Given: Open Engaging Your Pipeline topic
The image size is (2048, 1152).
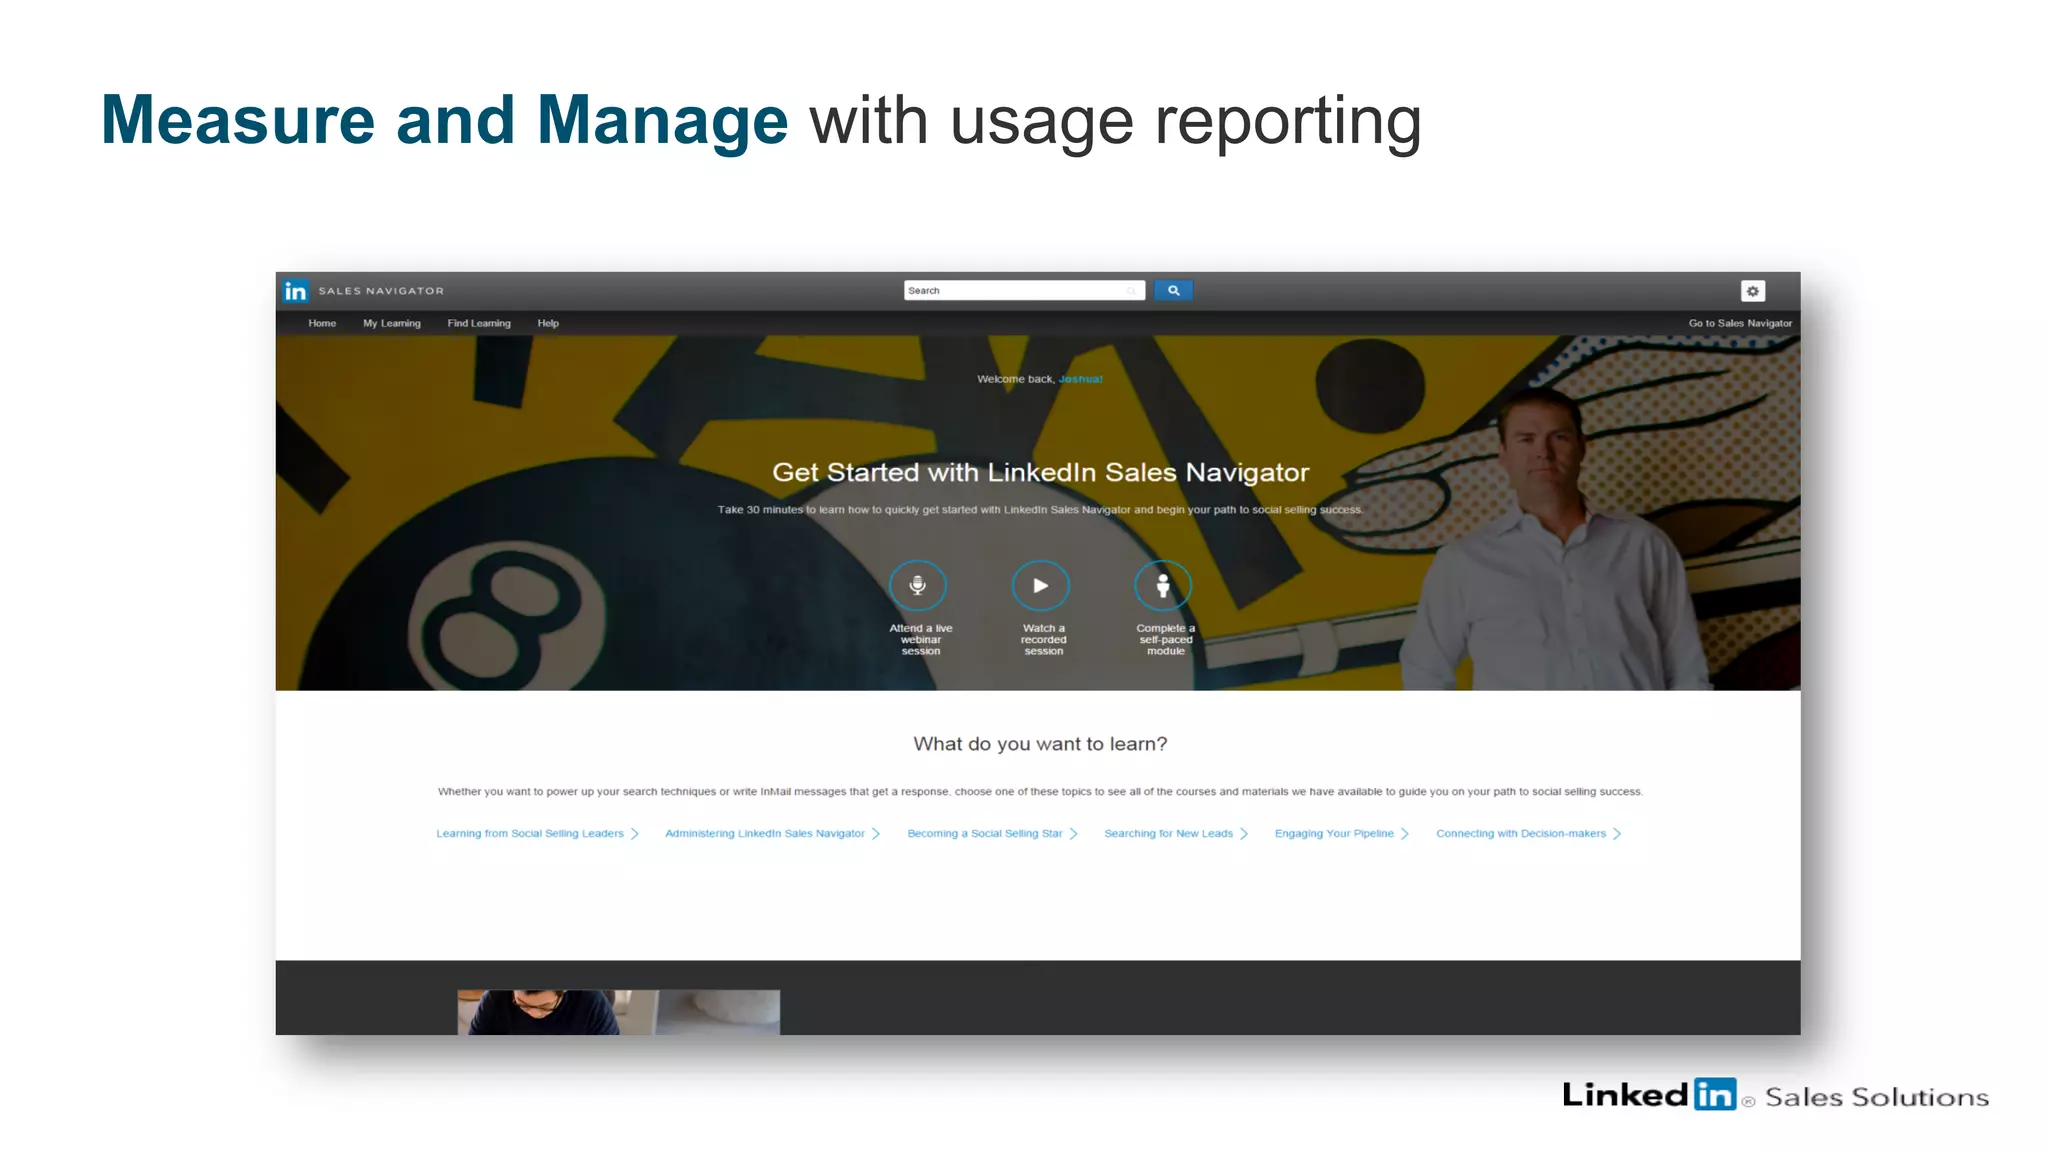Looking at the screenshot, I should (x=1334, y=833).
